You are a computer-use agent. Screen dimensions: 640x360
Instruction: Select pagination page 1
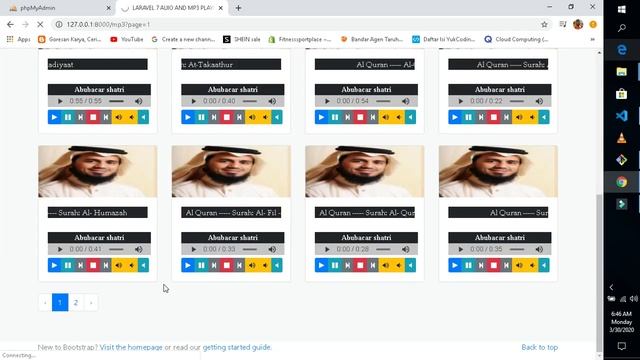(x=60, y=303)
